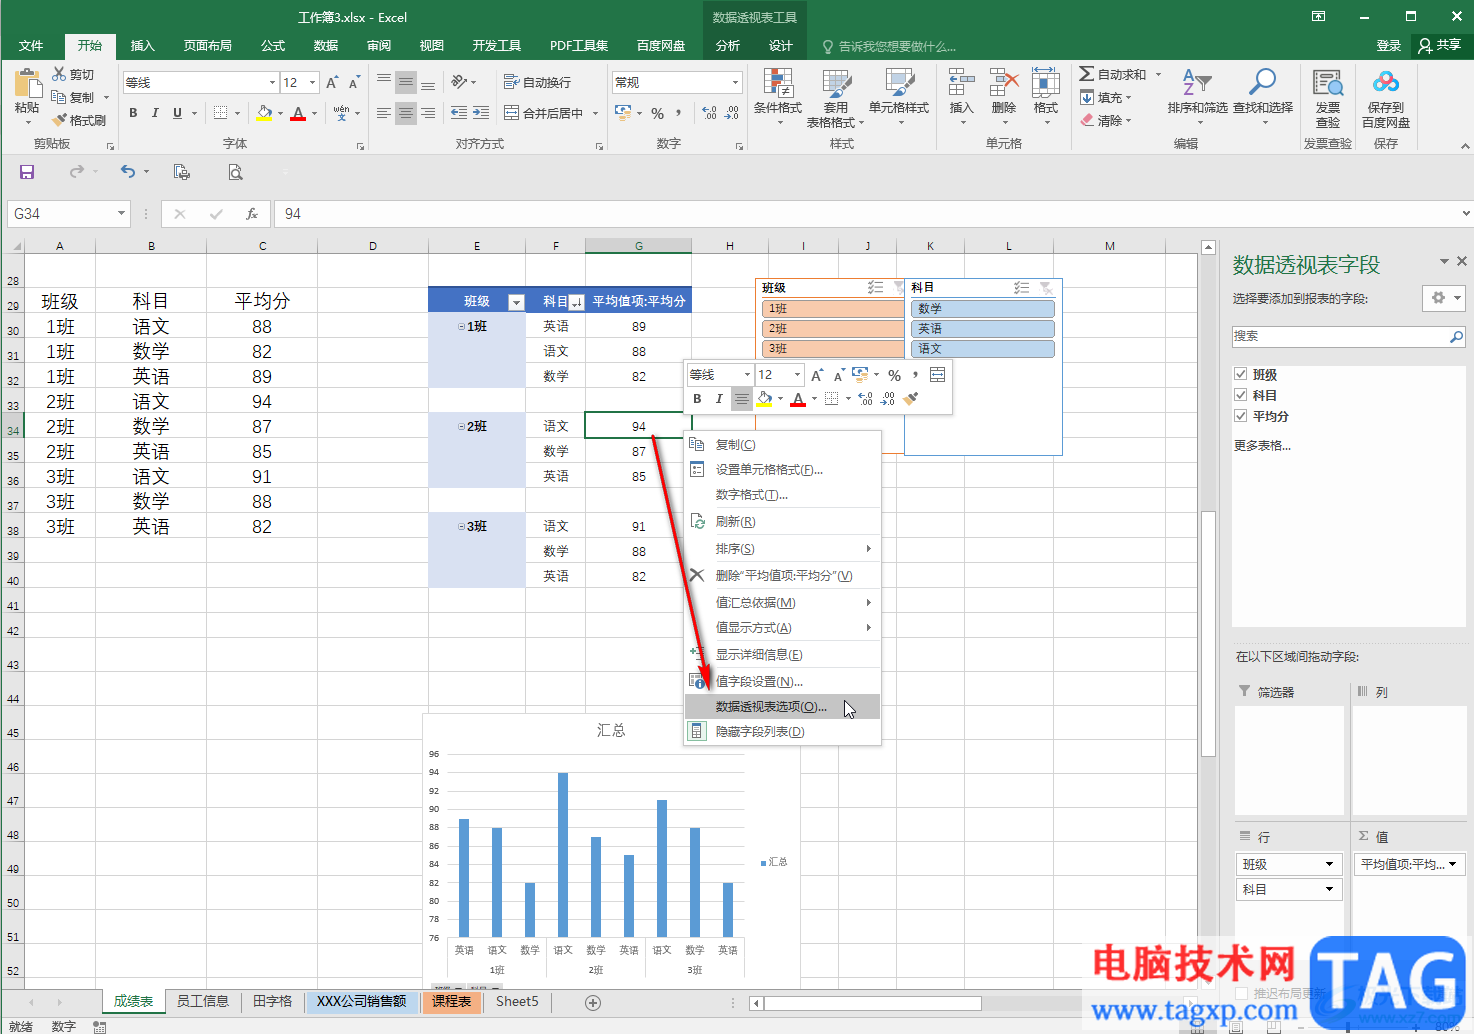Collapse the 2班 group in pivot table
Image resolution: width=1474 pixels, height=1034 pixels.
pyautogui.click(x=461, y=427)
